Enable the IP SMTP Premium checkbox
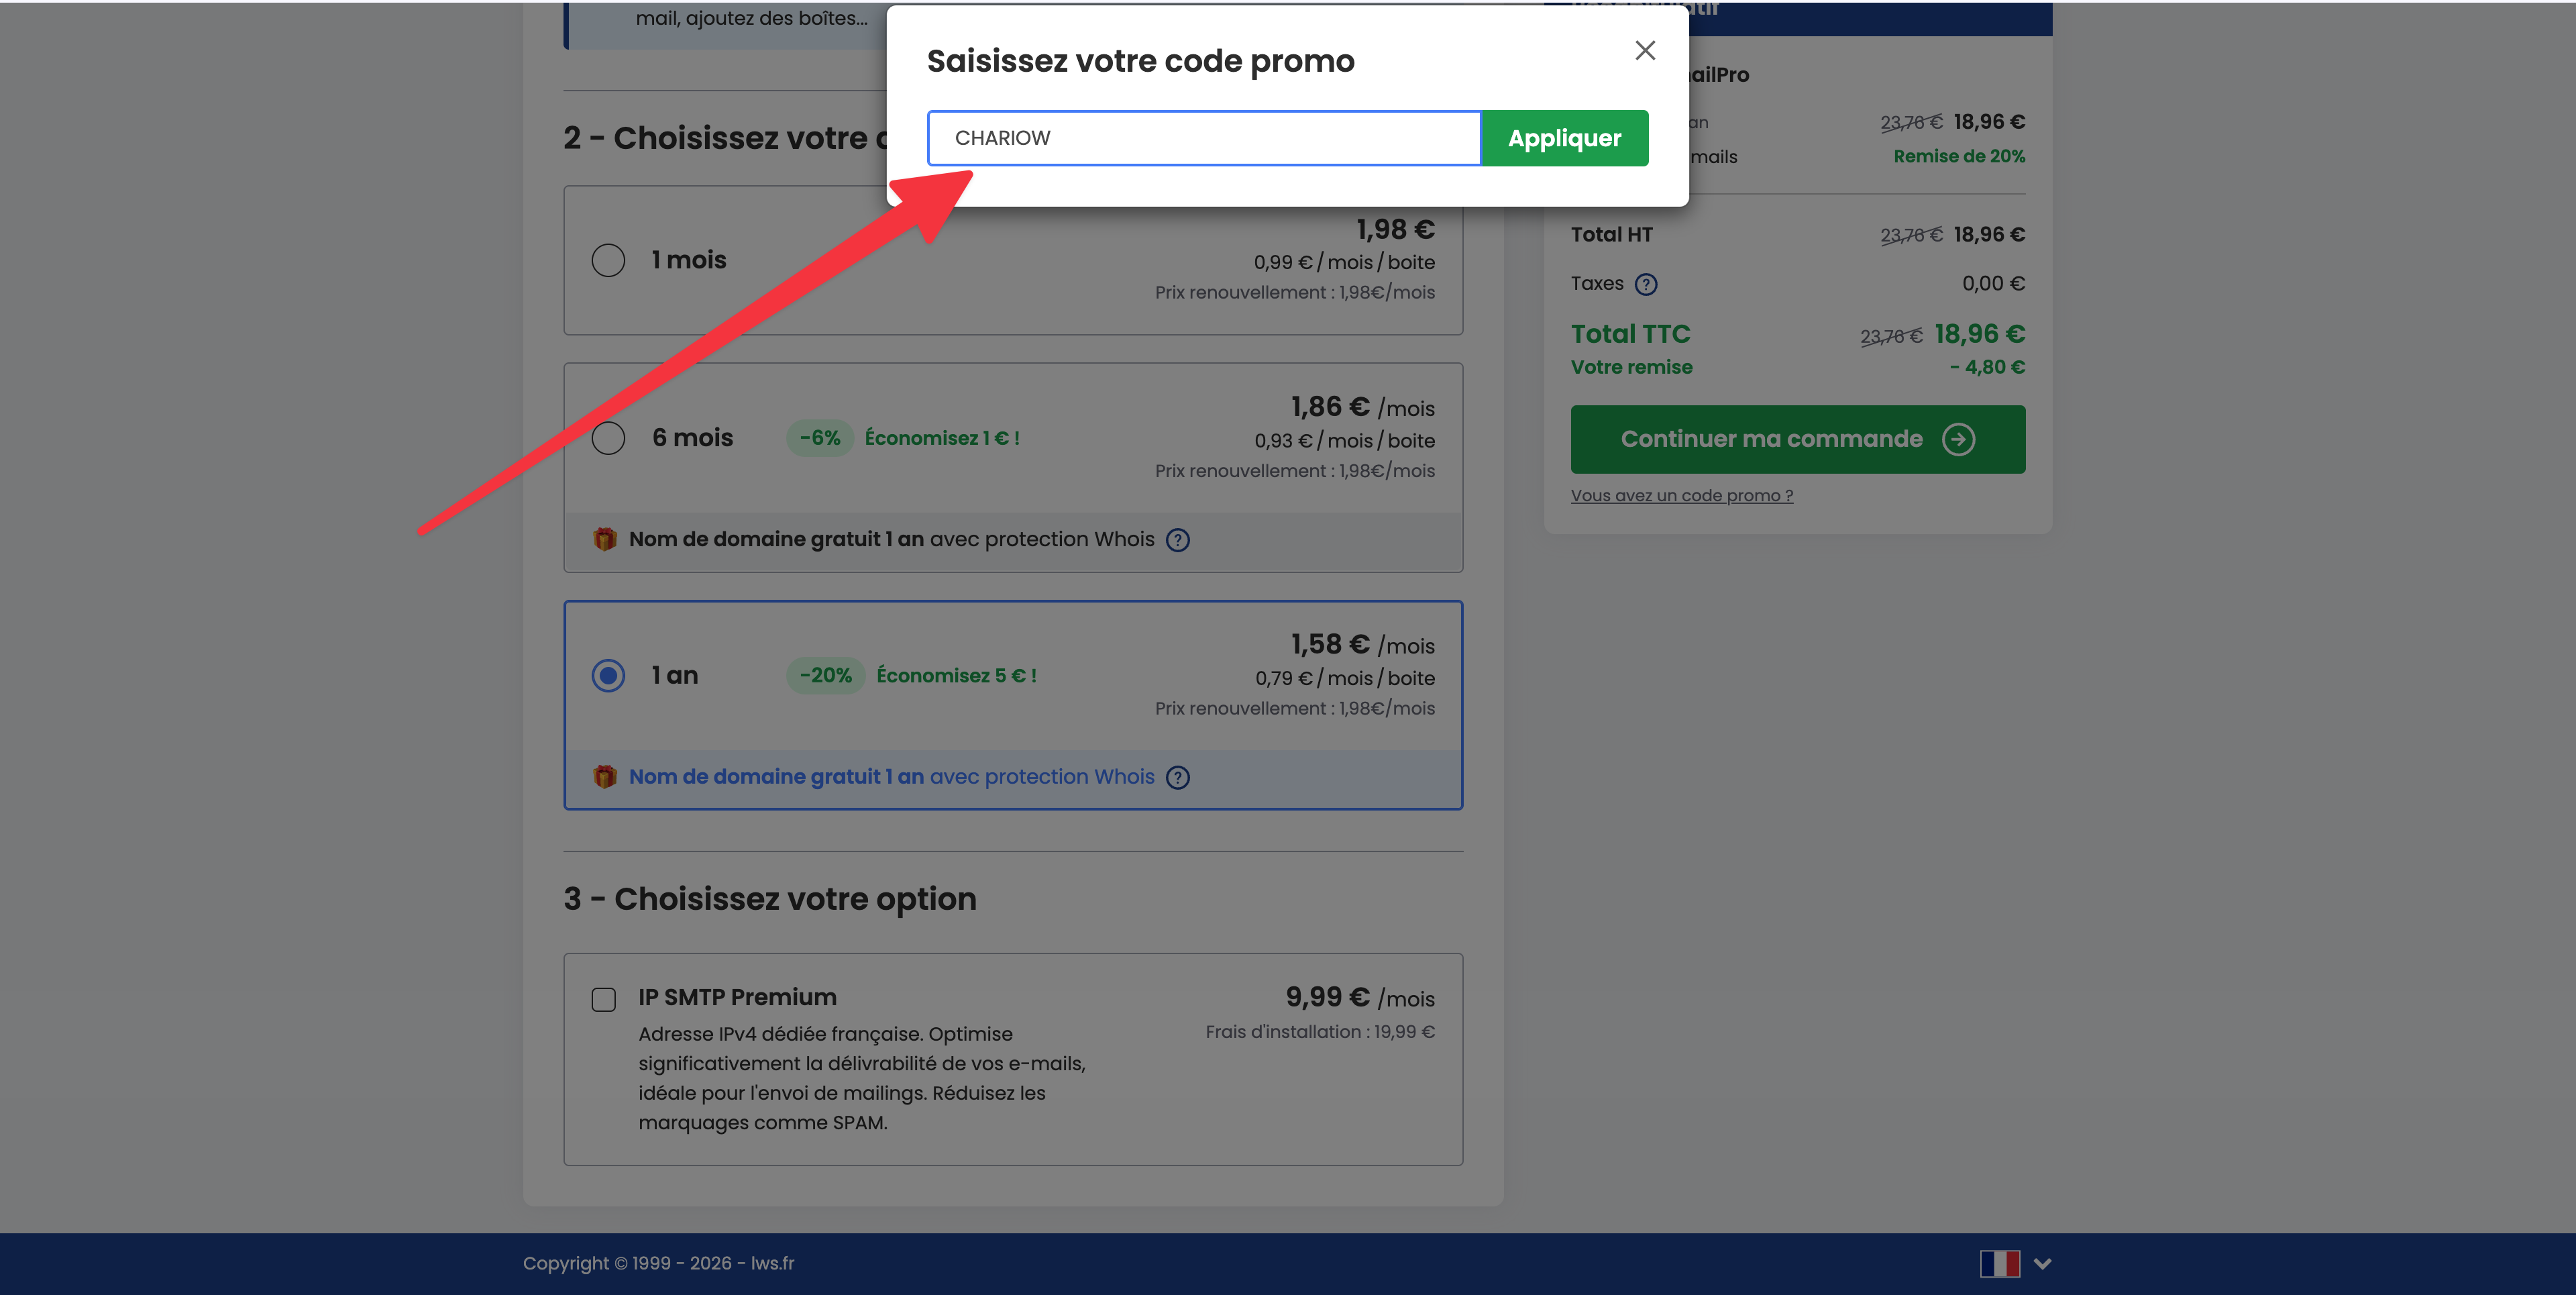2576x1295 pixels. (603, 999)
